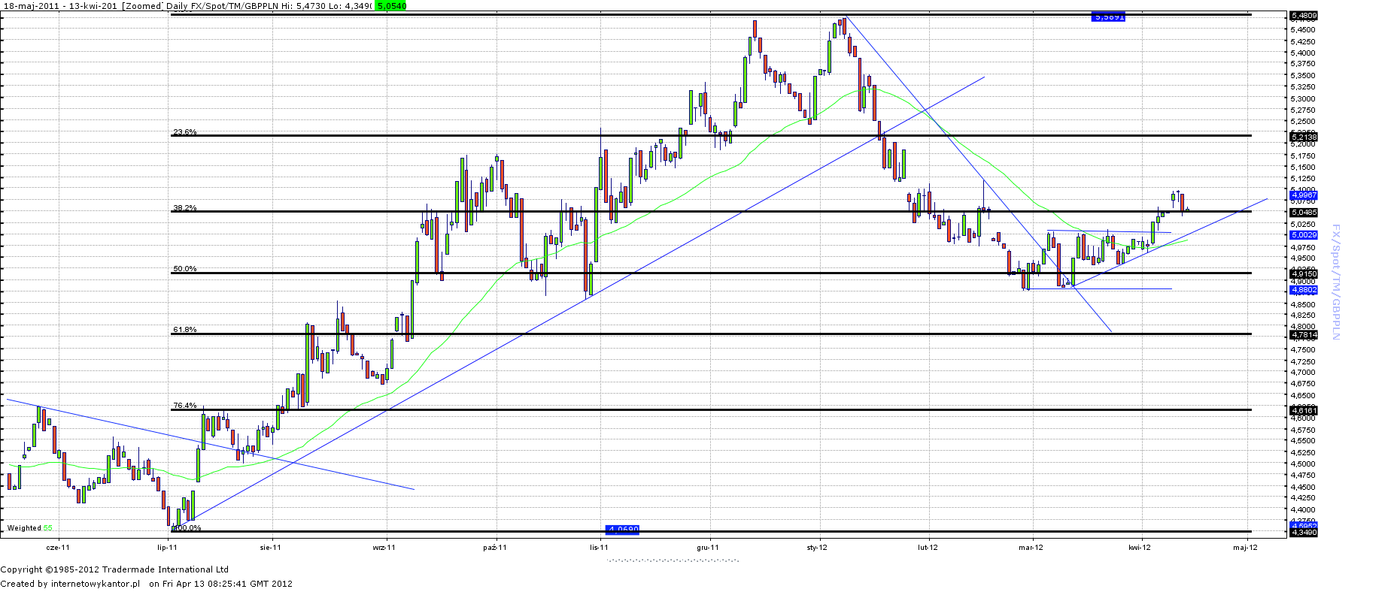The height and width of the screenshot is (598, 1400).
Task: Click the blue 4,9967 current price tag
Action: pos(1304,196)
